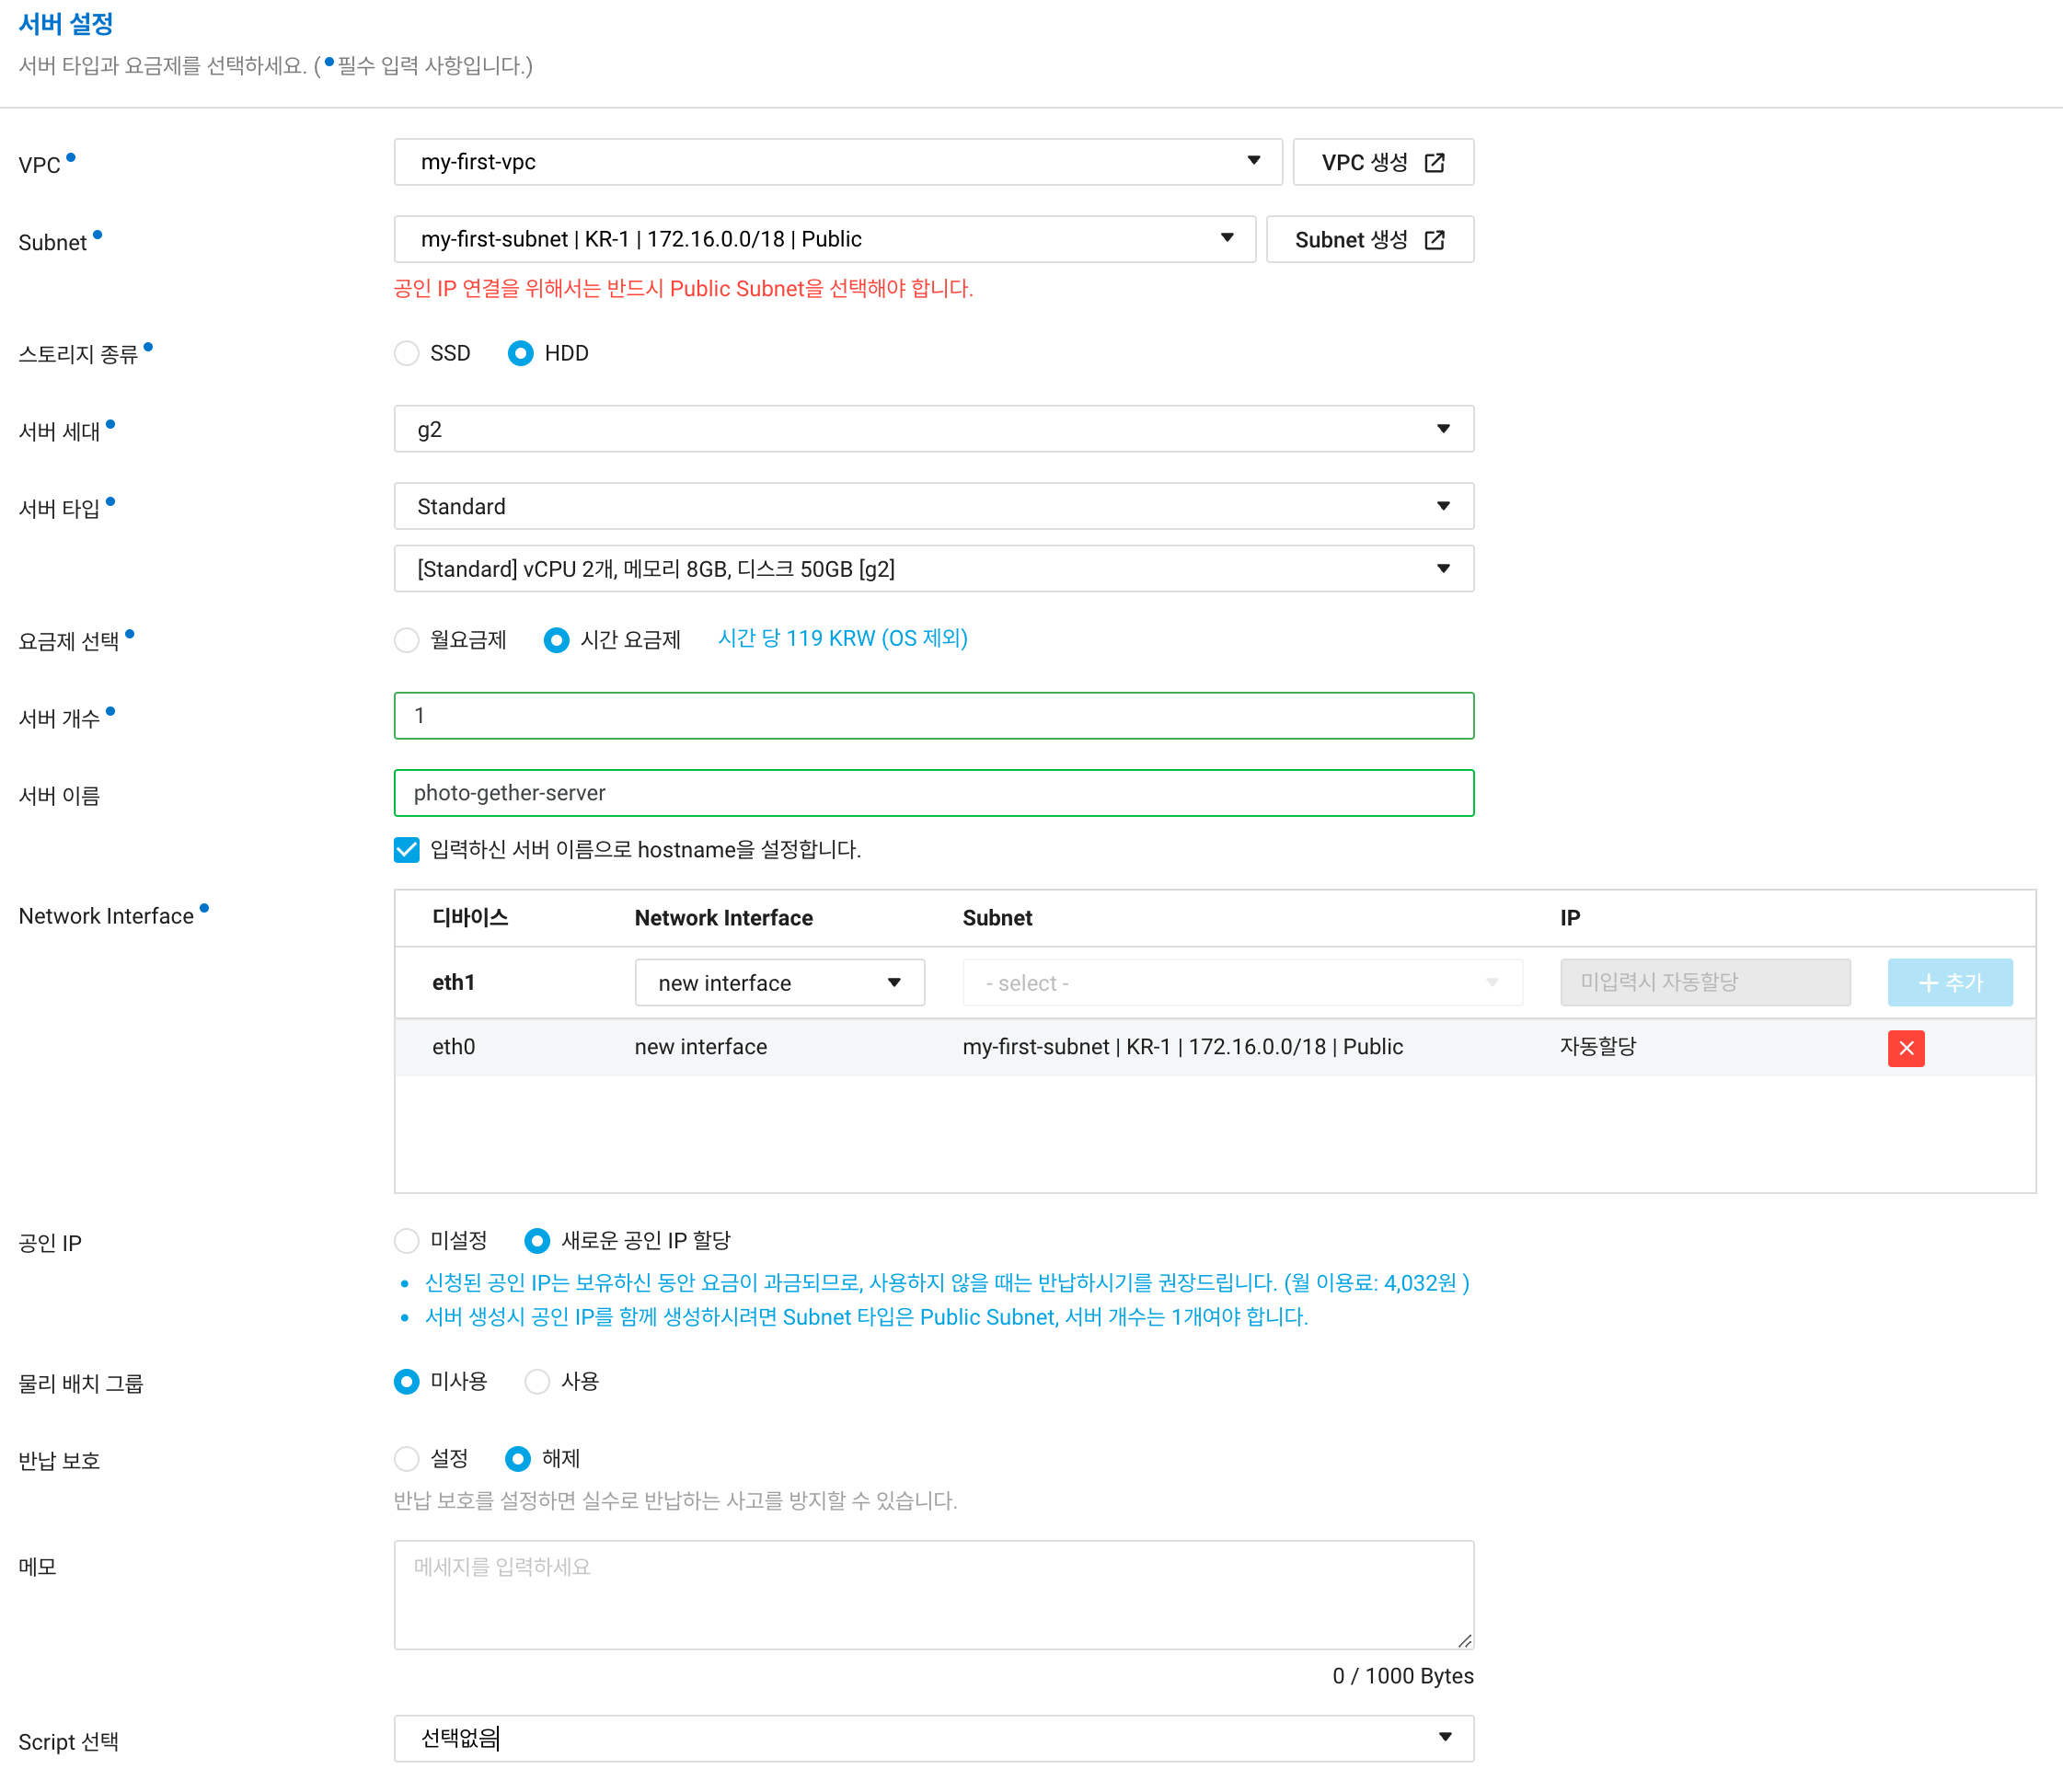
Task: Select 미설정 for 공인 IP
Action: click(406, 1241)
